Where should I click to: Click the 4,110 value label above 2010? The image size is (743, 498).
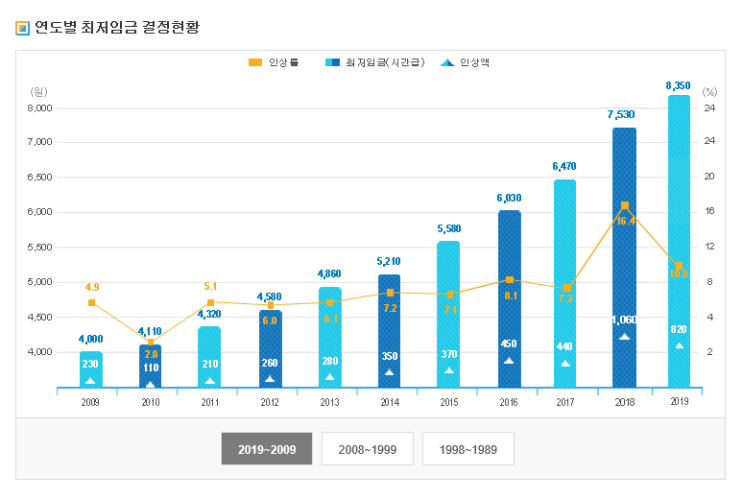tap(150, 331)
